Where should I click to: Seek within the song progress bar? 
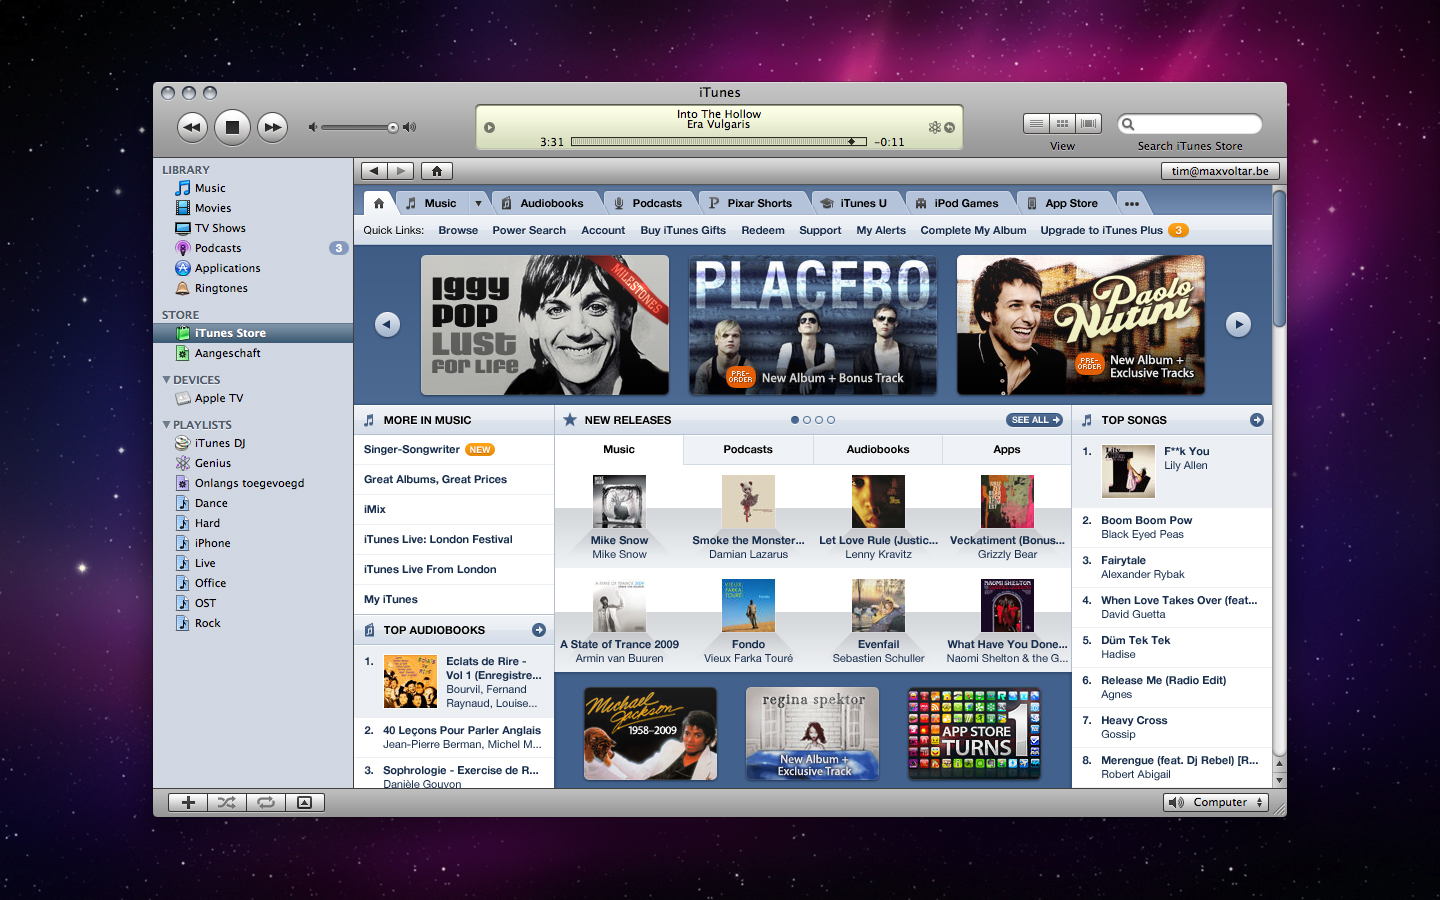pos(718,142)
